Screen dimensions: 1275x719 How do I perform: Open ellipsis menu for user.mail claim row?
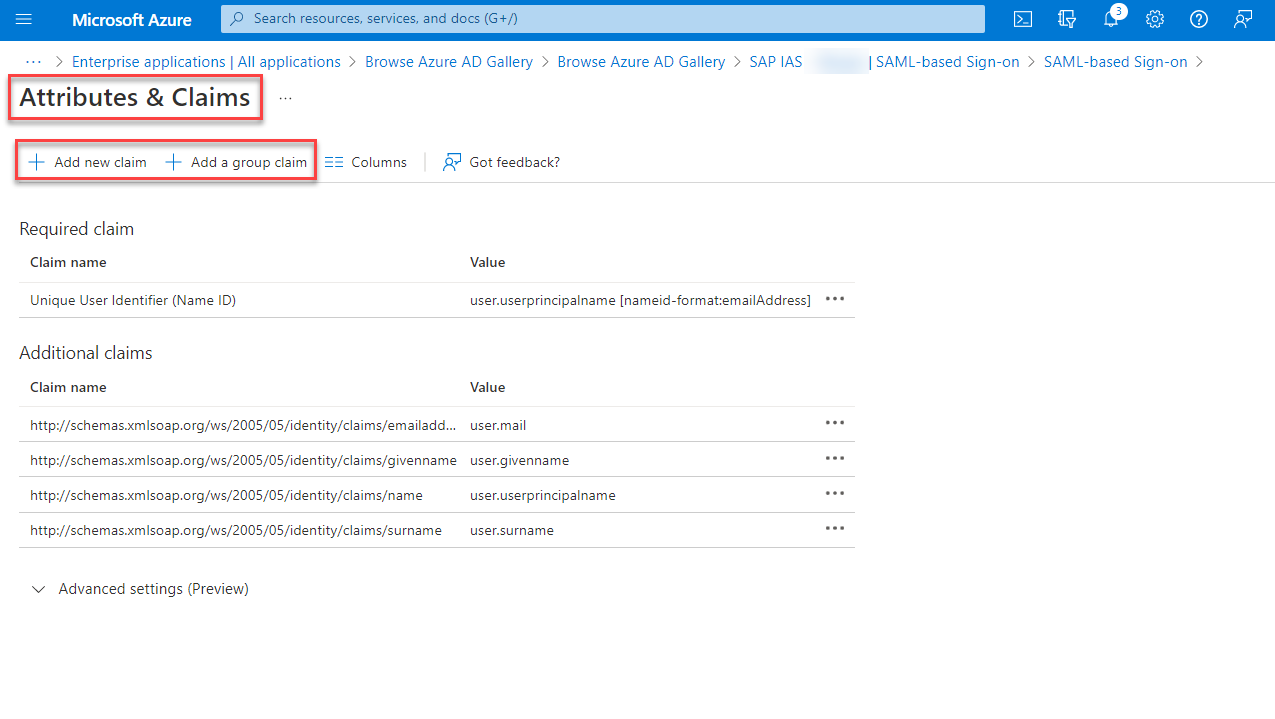point(835,423)
